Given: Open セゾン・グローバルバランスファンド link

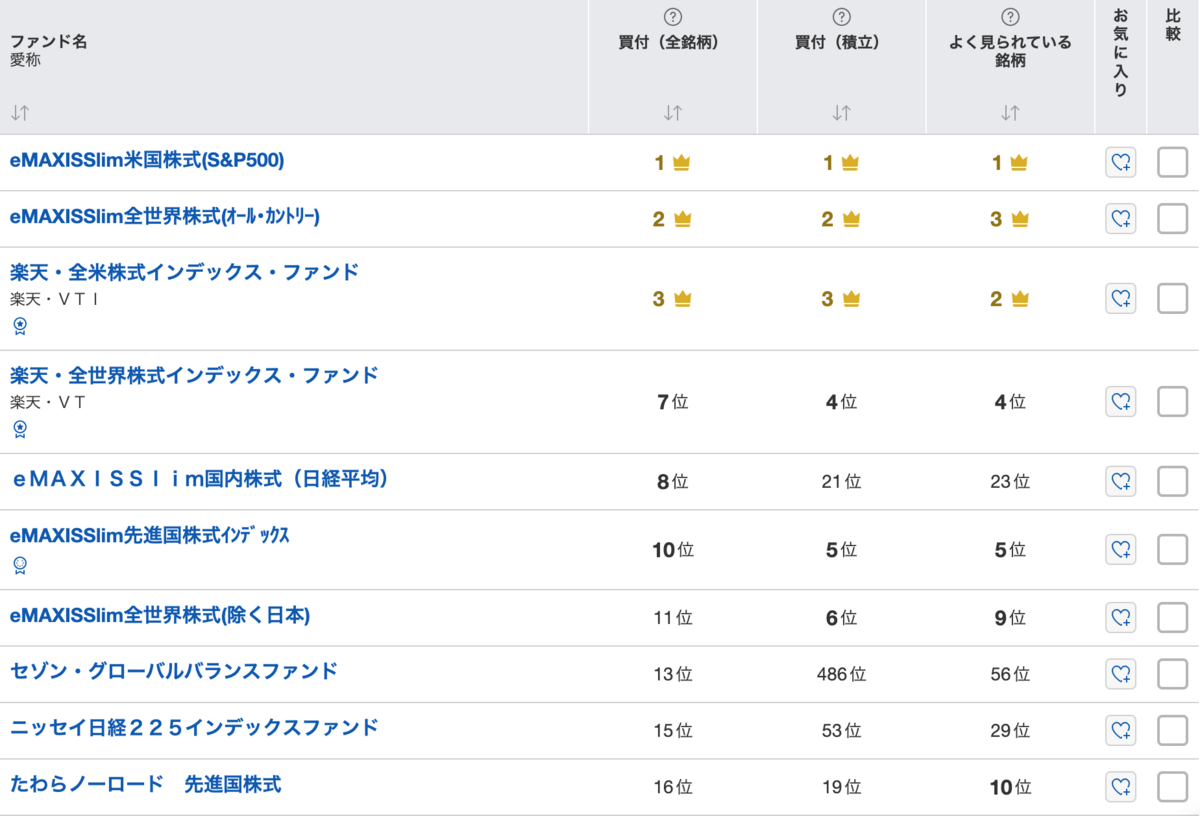Looking at the screenshot, I should point(174,671).
